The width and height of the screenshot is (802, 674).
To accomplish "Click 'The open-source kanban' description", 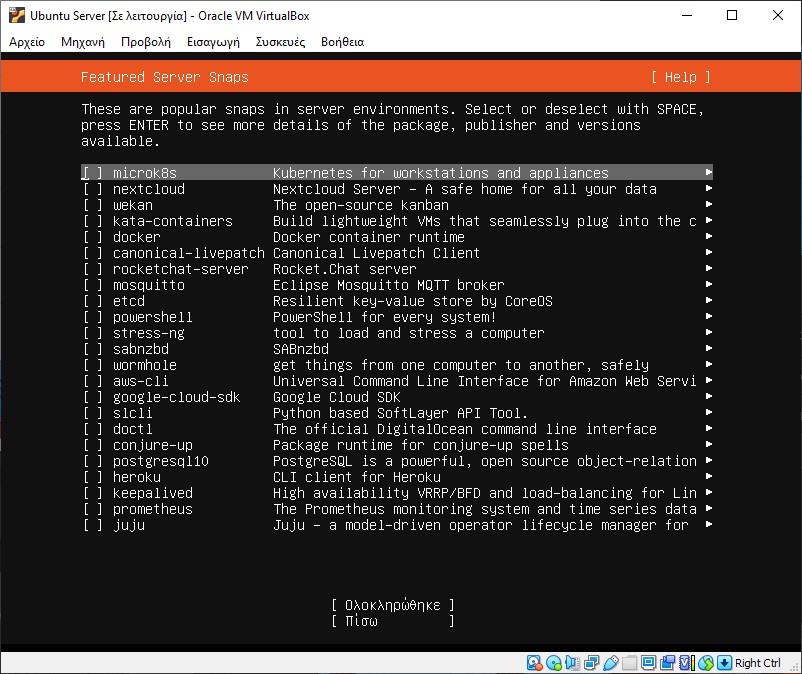I will pyautogui.click(x=361, y=205).
